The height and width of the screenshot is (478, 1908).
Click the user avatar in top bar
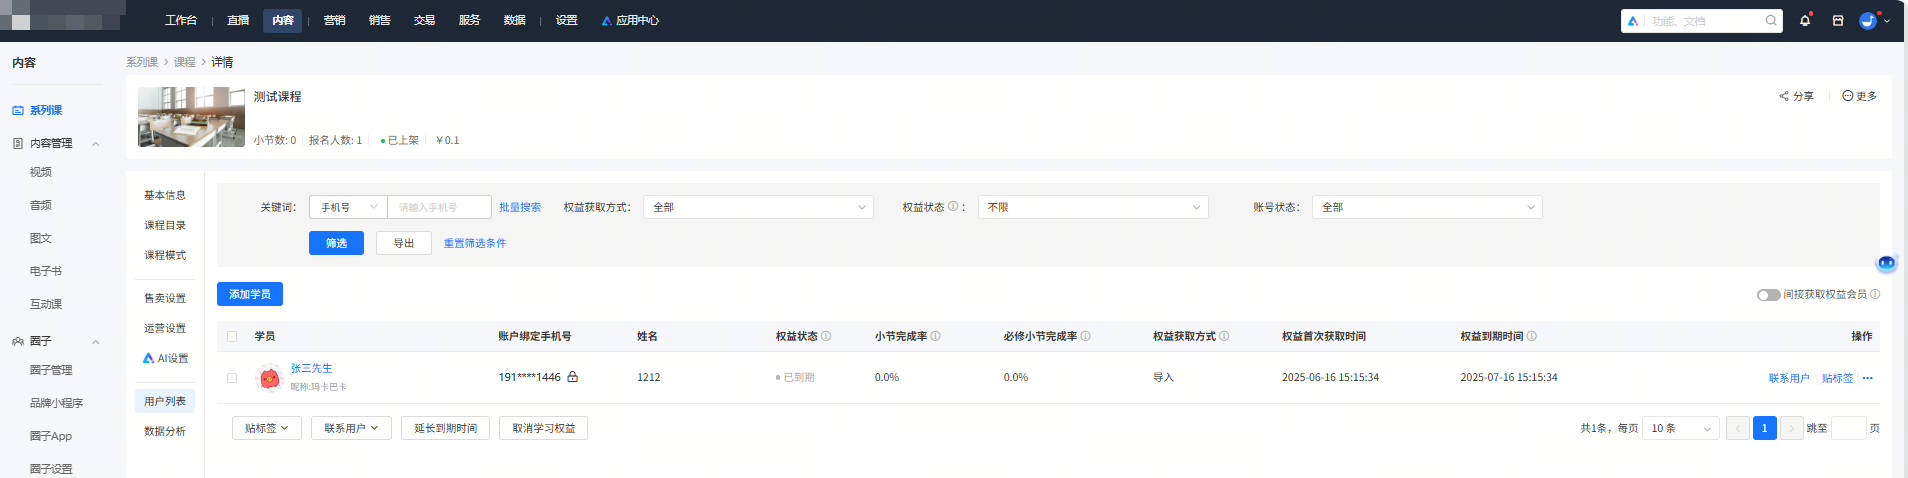click(1868, 20)
